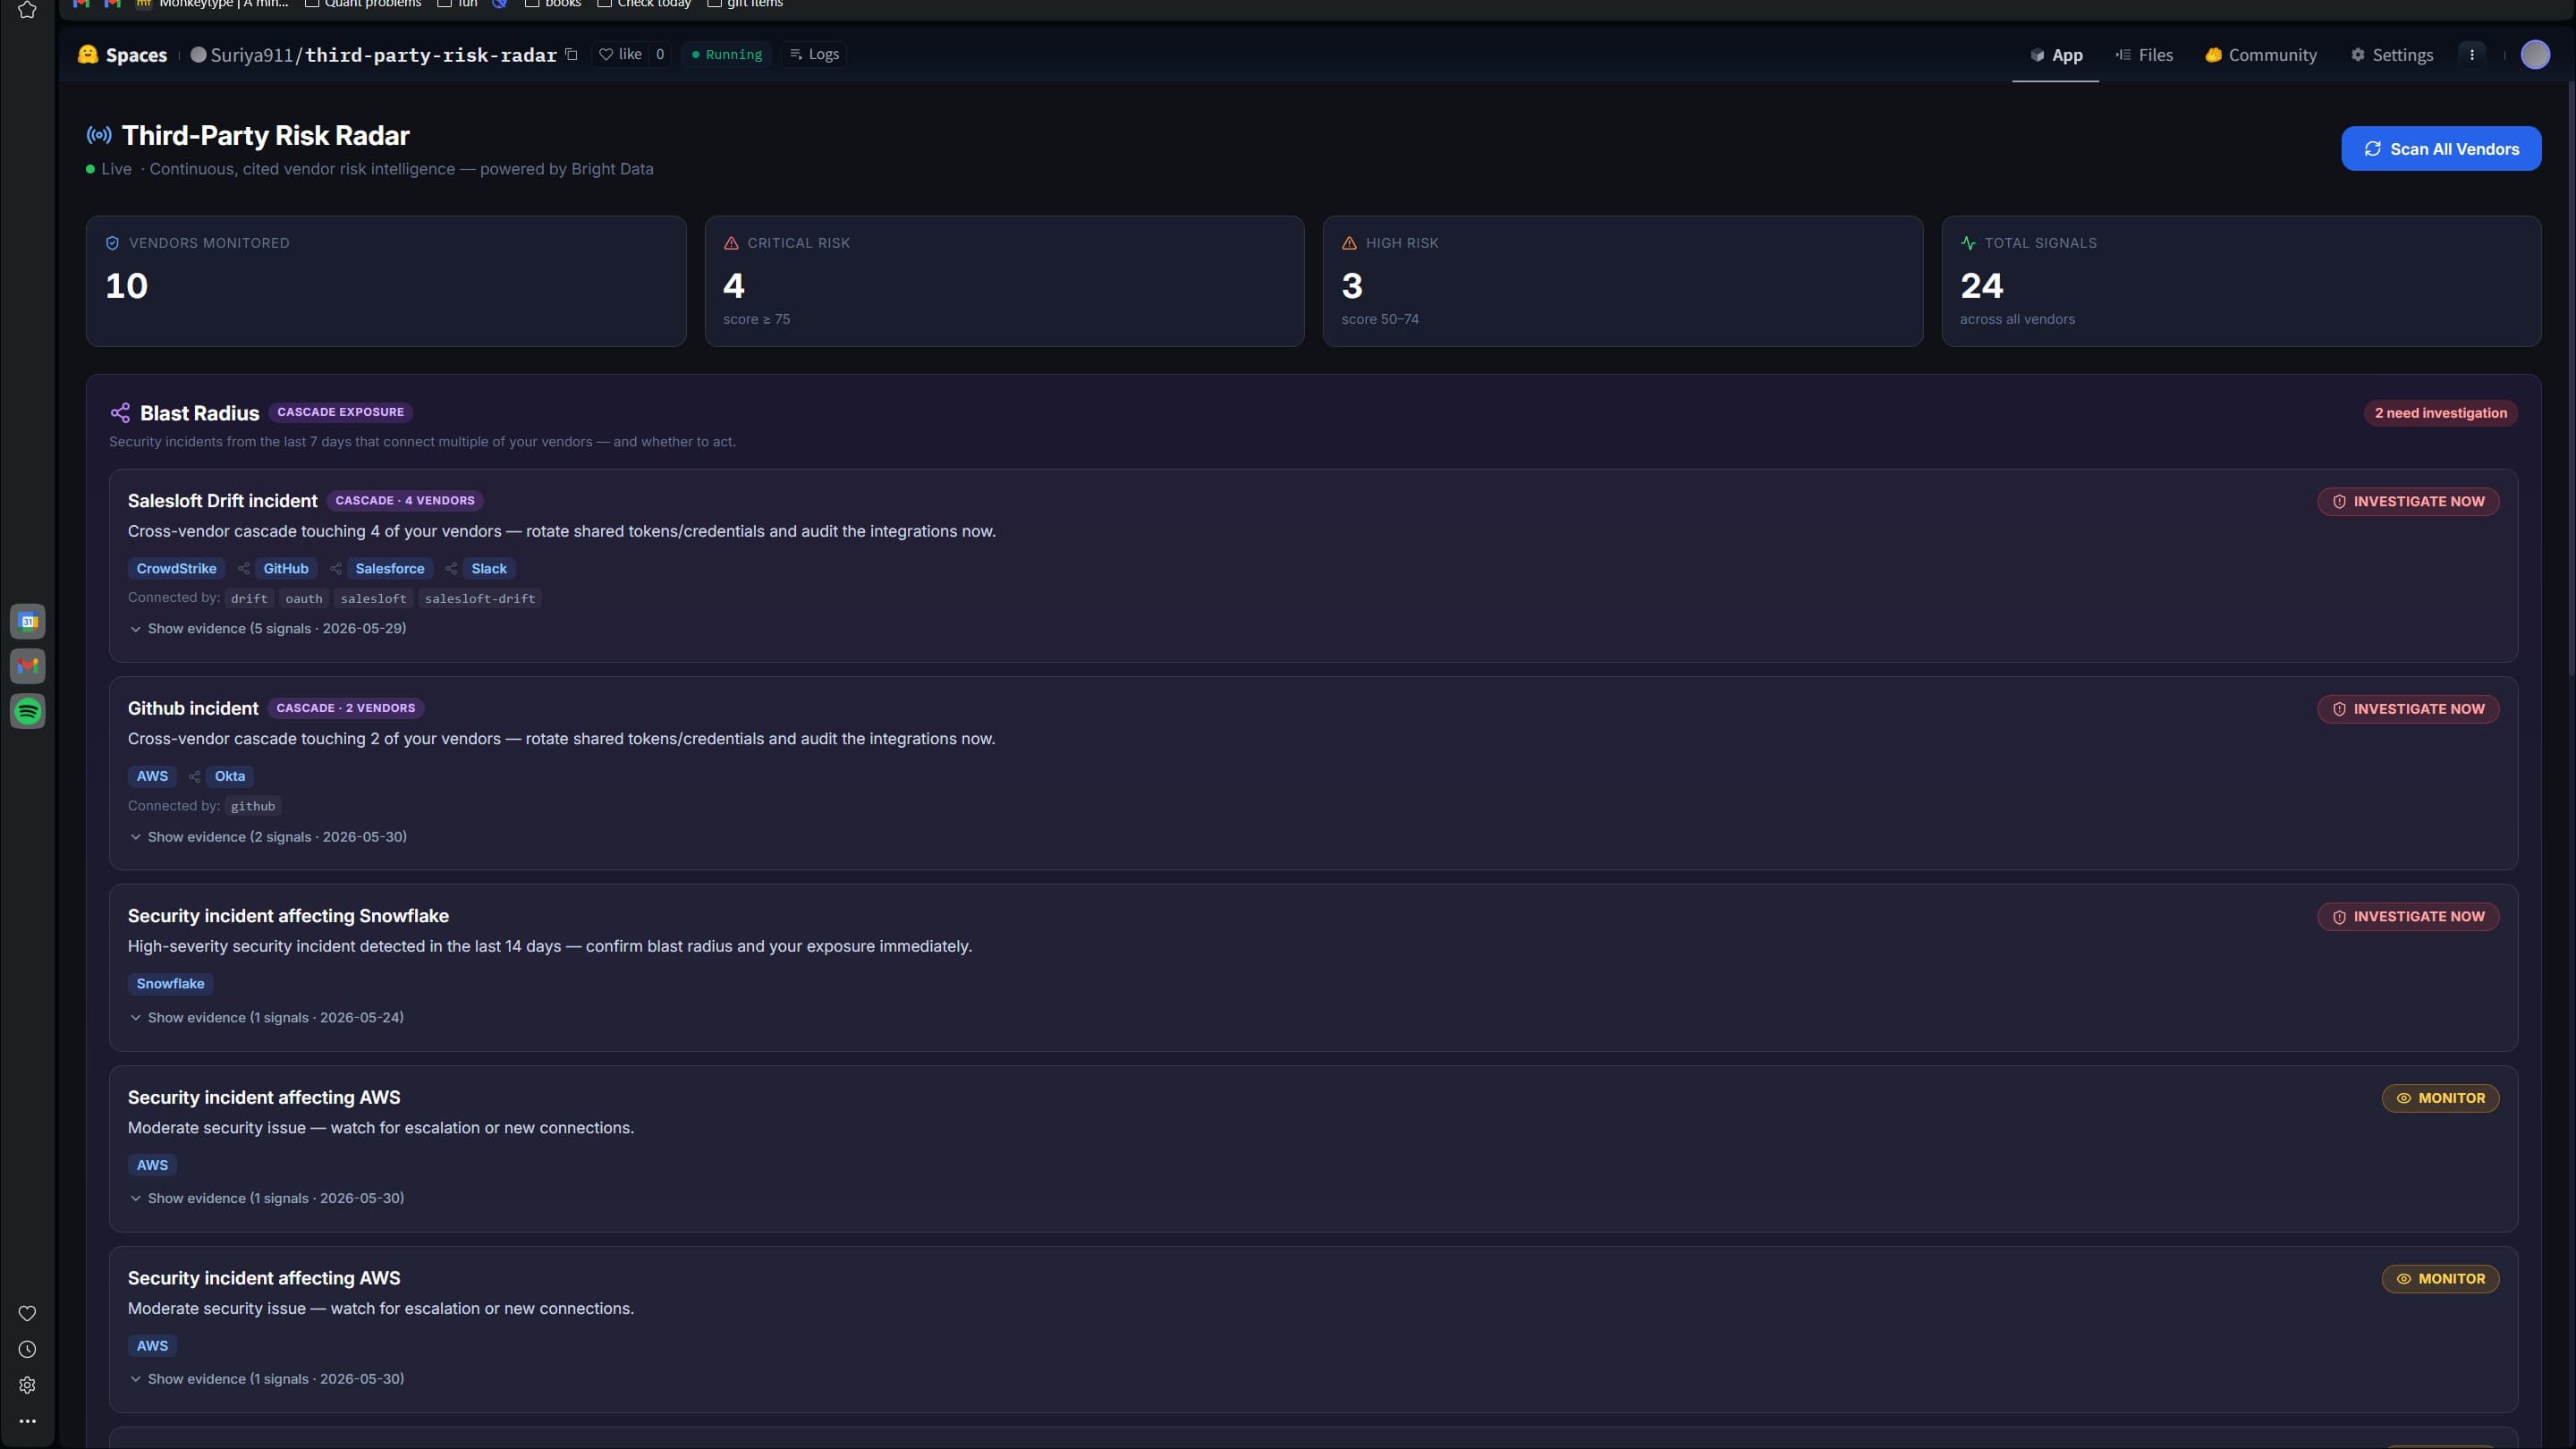Click the copy repo name icon
The height and width of the screenshot is (1449, 2576).
[x=571, y=54]
